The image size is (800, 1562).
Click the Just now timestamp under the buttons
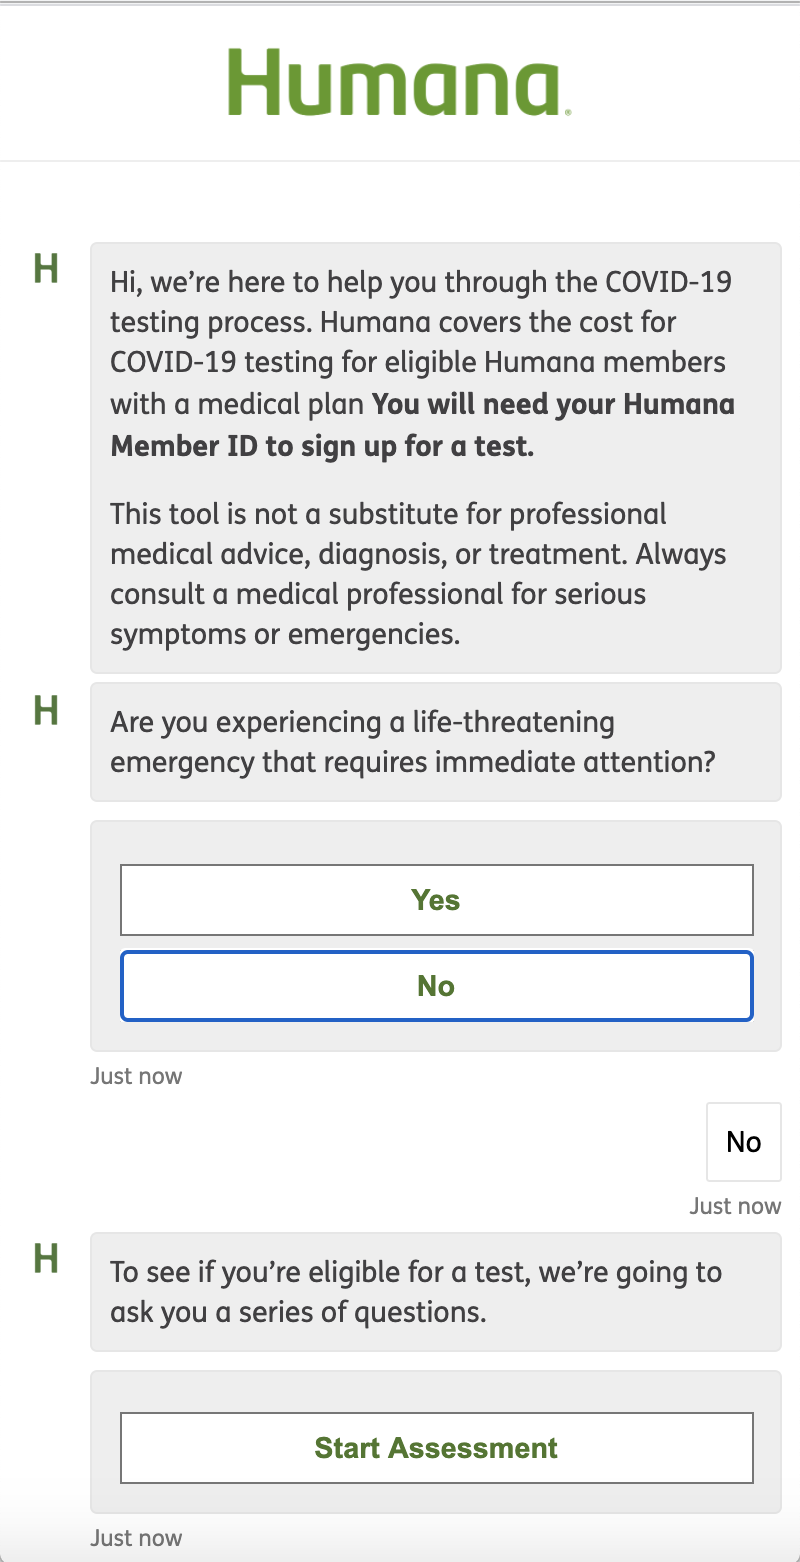click(x=136, y=1075)
